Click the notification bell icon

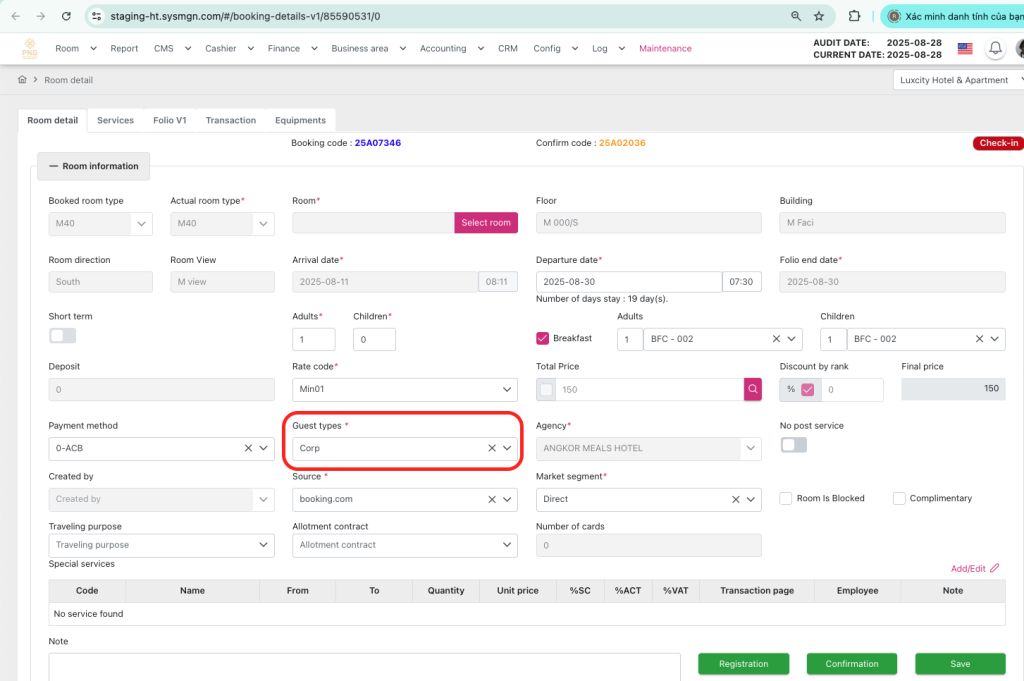pos(995,48)
